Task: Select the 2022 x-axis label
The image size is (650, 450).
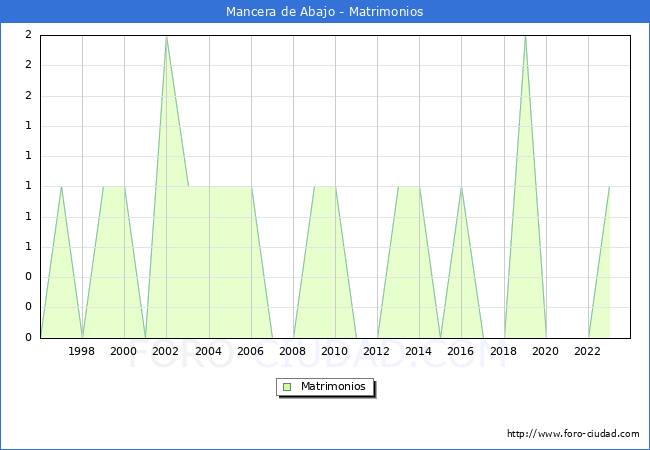Action: pyautogui.click(x=588, y=351)
